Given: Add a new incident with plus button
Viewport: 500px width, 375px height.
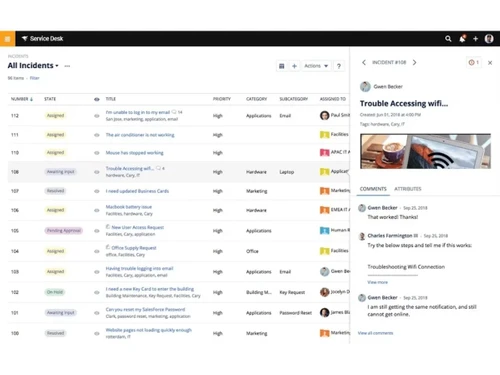Looking at the screenshot, I should coord(294,66).
